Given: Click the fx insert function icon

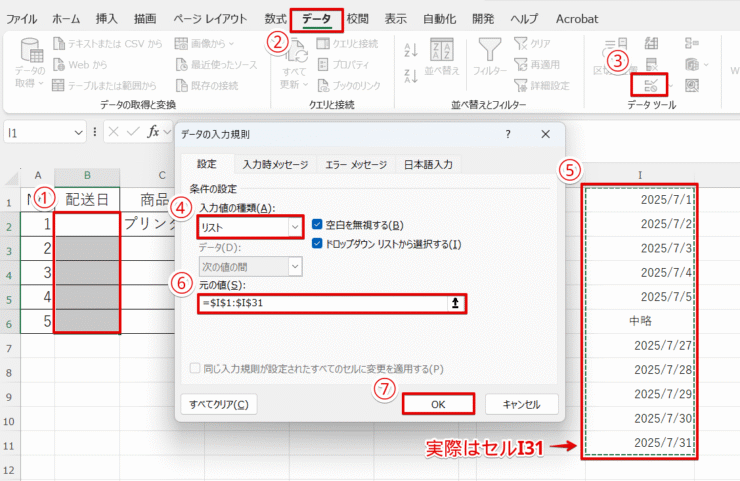Looking at the screenshot, I should (153, 132).
